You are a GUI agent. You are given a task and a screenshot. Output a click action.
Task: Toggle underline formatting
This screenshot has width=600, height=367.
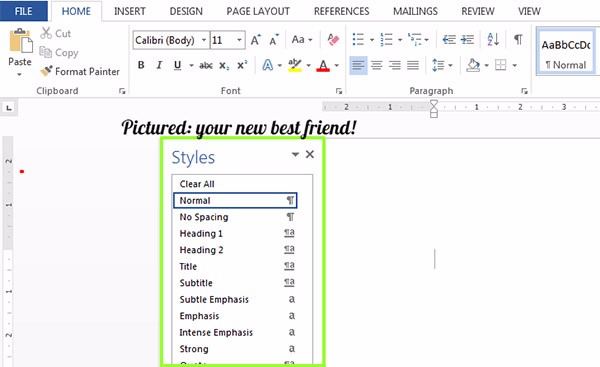tap(177, 65)
